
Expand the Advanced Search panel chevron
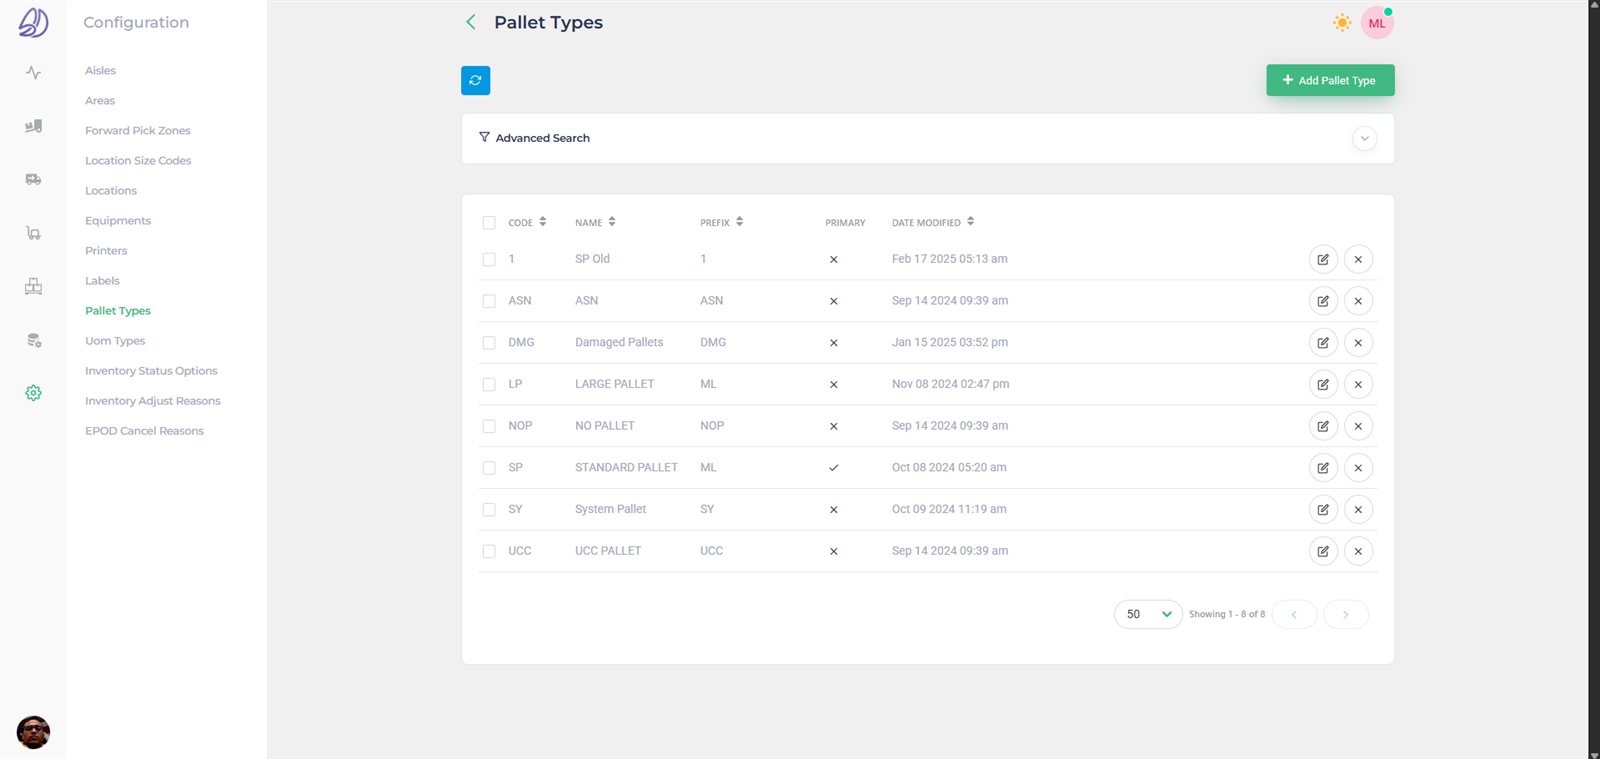tap(1364, 139)
